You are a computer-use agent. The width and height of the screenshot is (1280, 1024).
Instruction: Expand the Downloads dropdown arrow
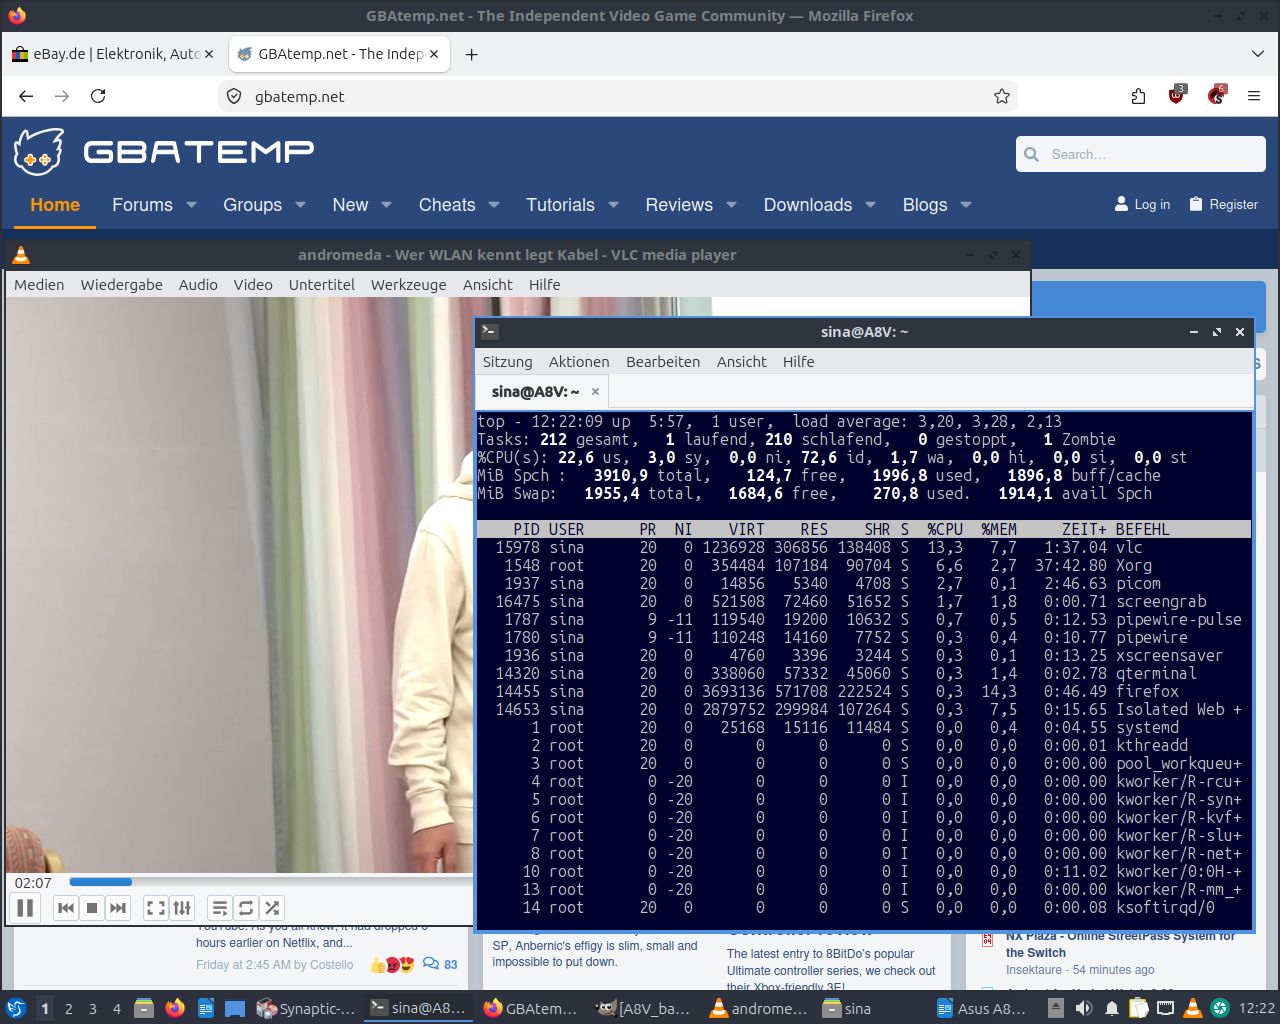coord(870,205)
